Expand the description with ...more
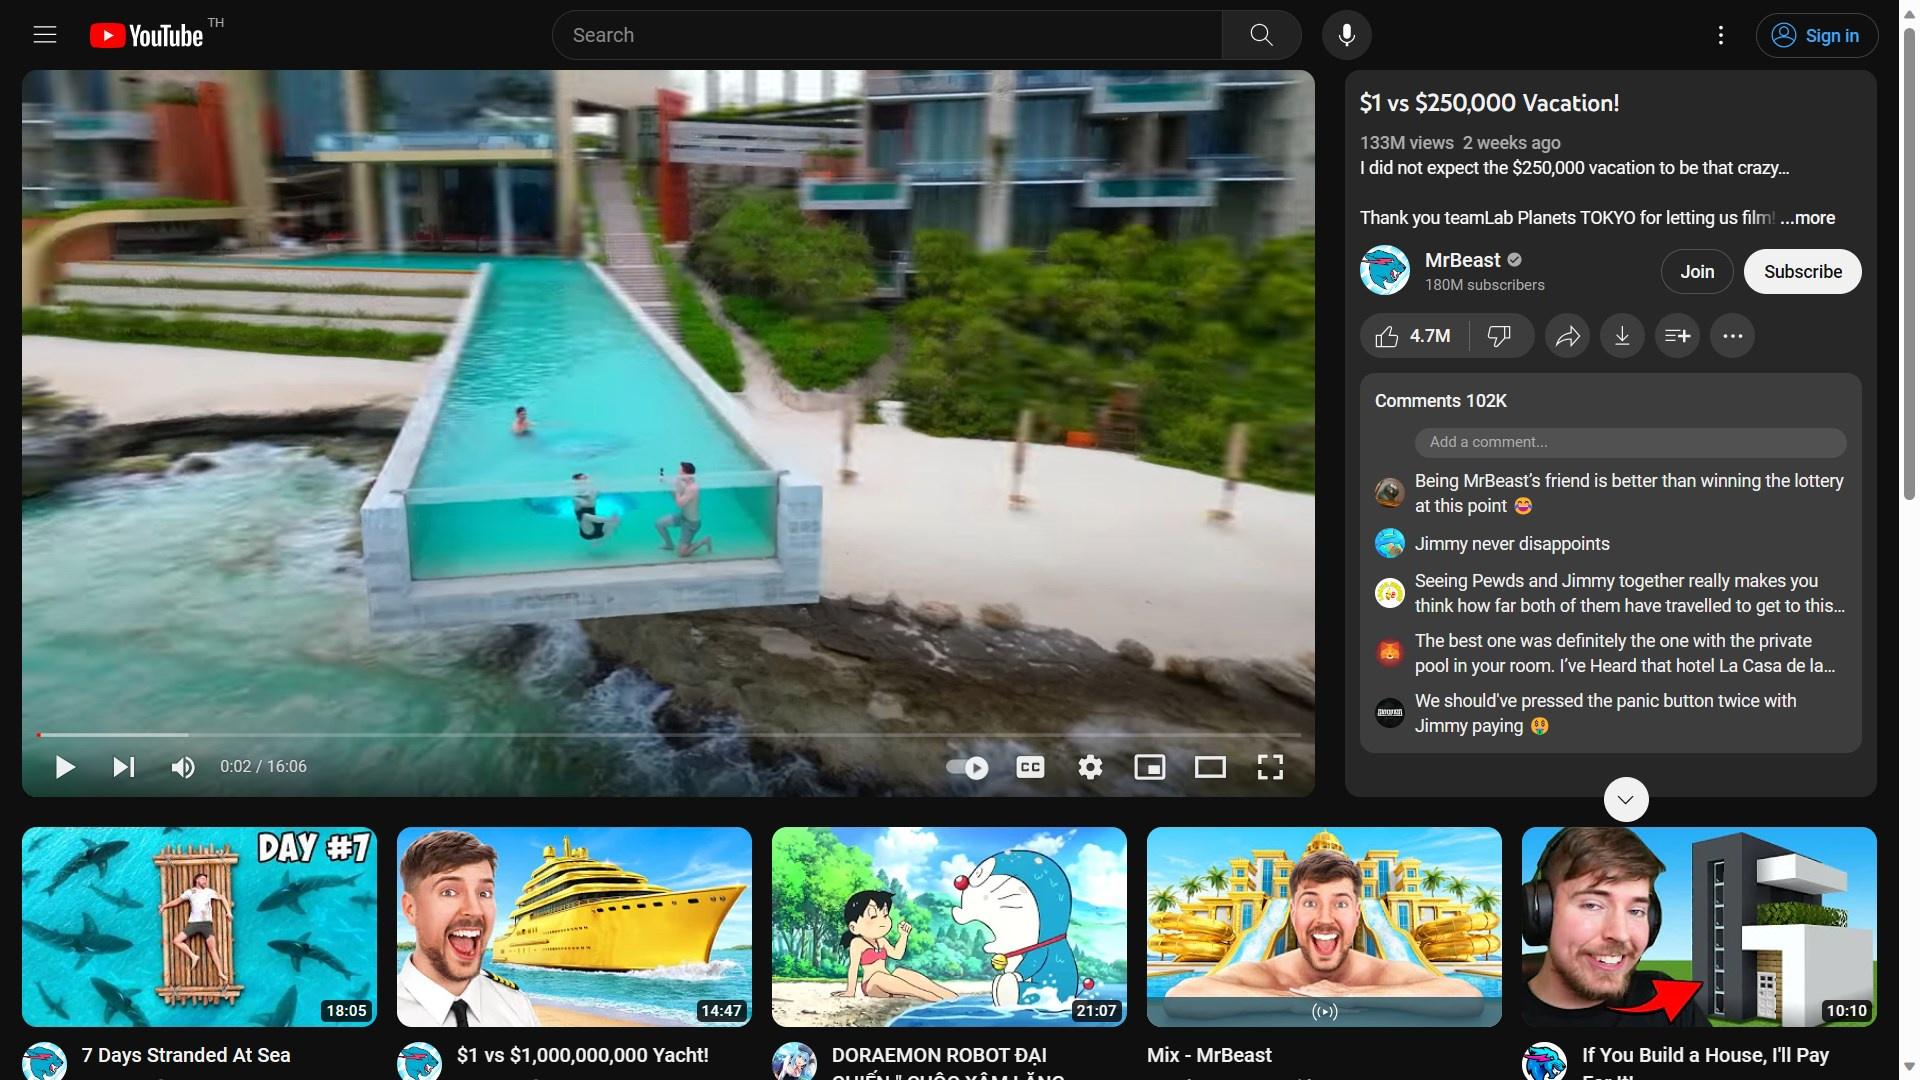1920x1080 pixels. tap(1808, 218)
